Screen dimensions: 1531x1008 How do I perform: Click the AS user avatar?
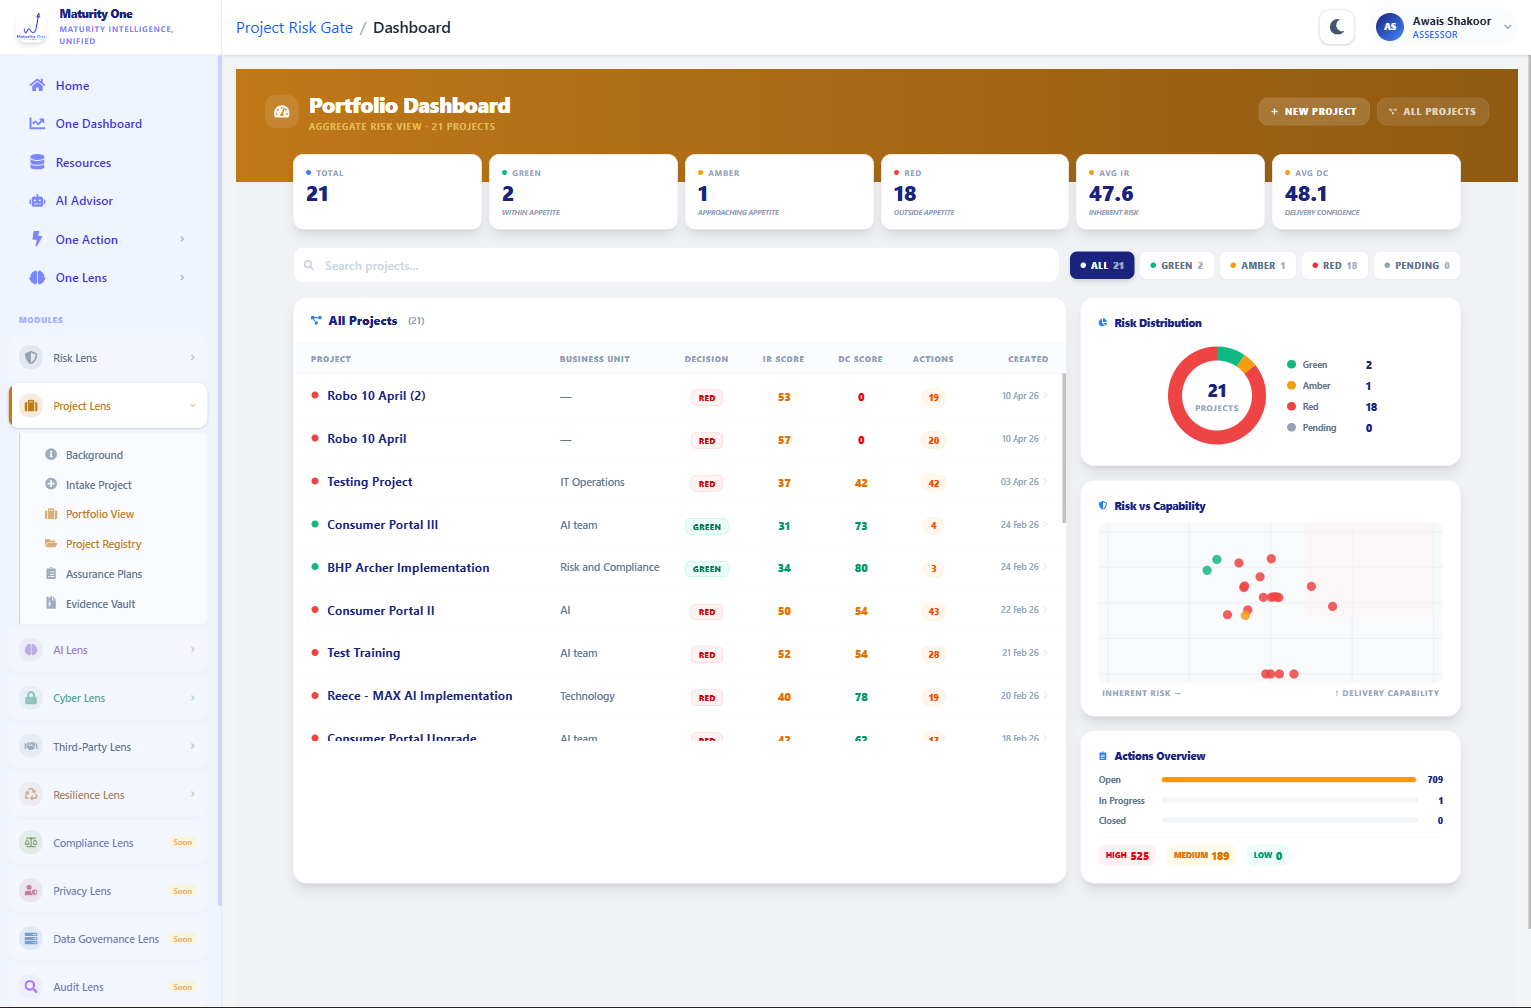(1390, 27)
